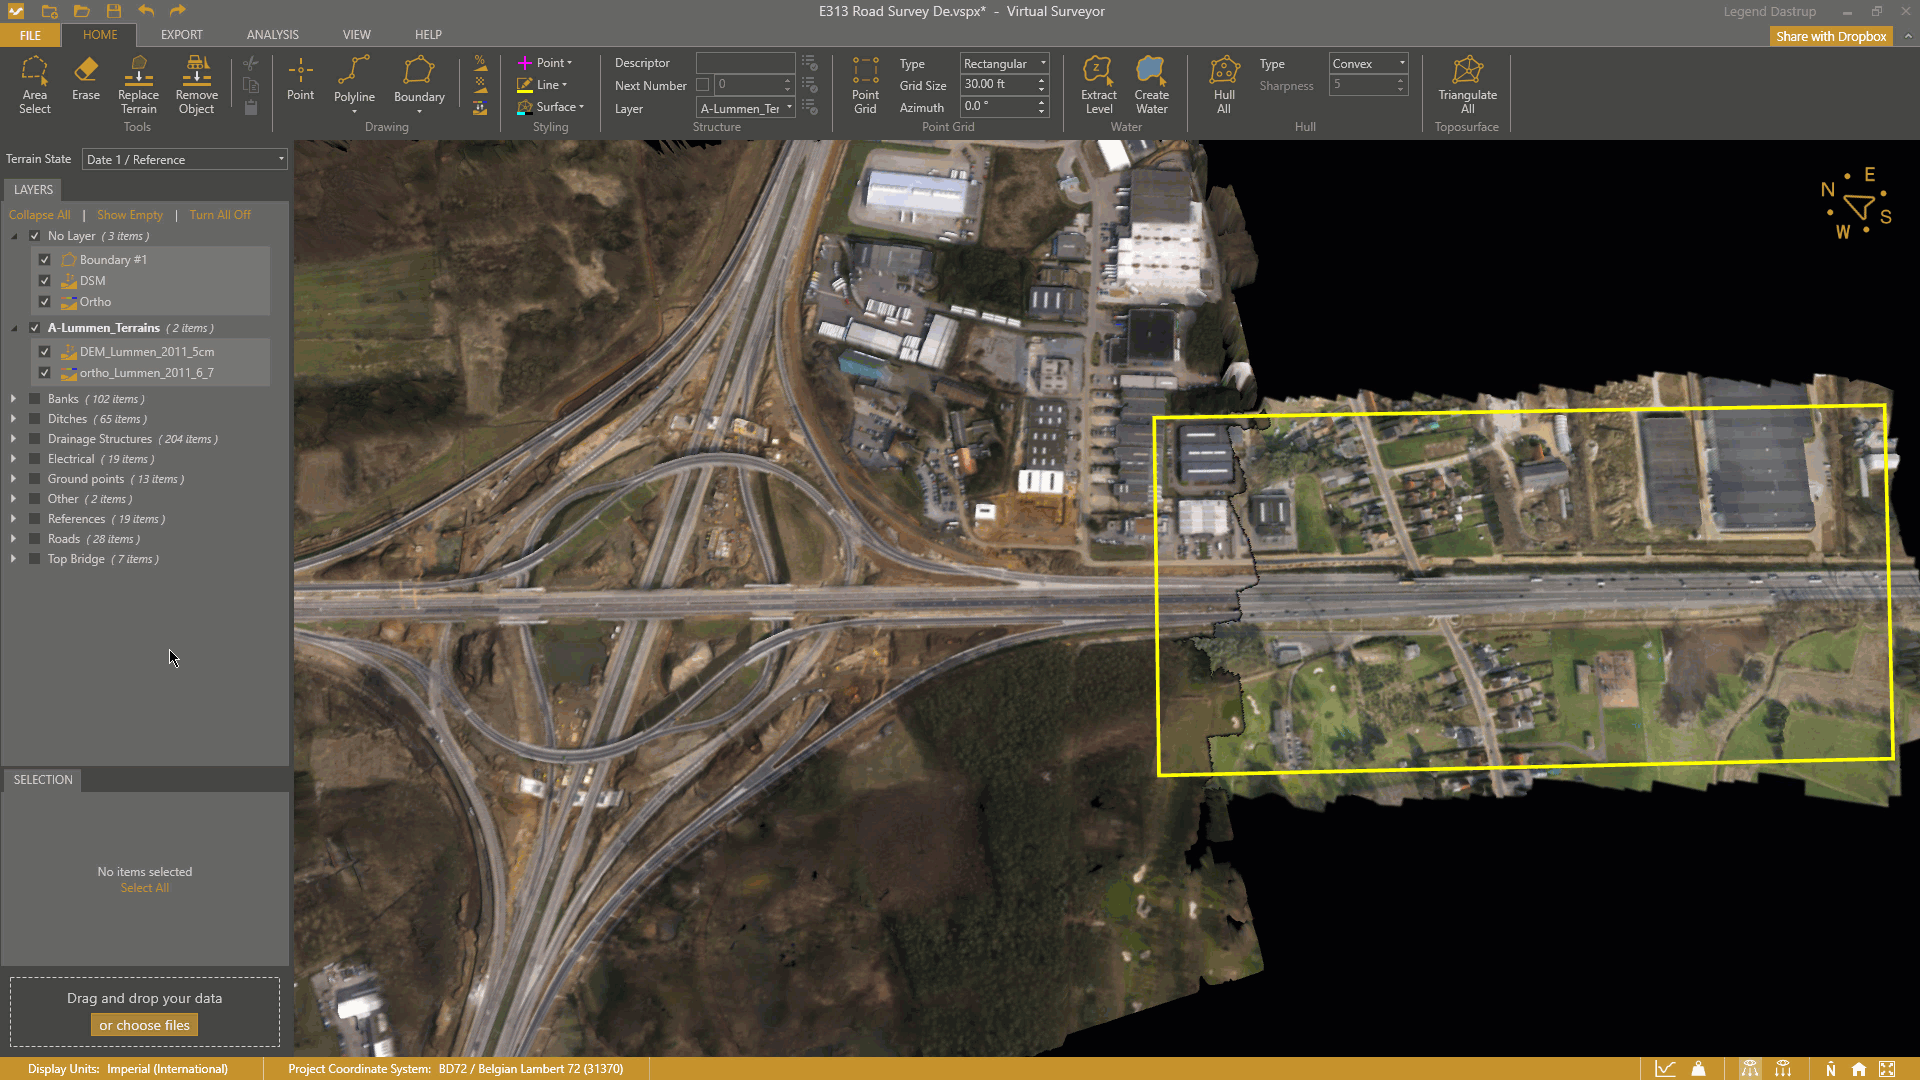Select the Area Select tool
Viewport: 1920px width, 1080px height.
pos(34,84)
